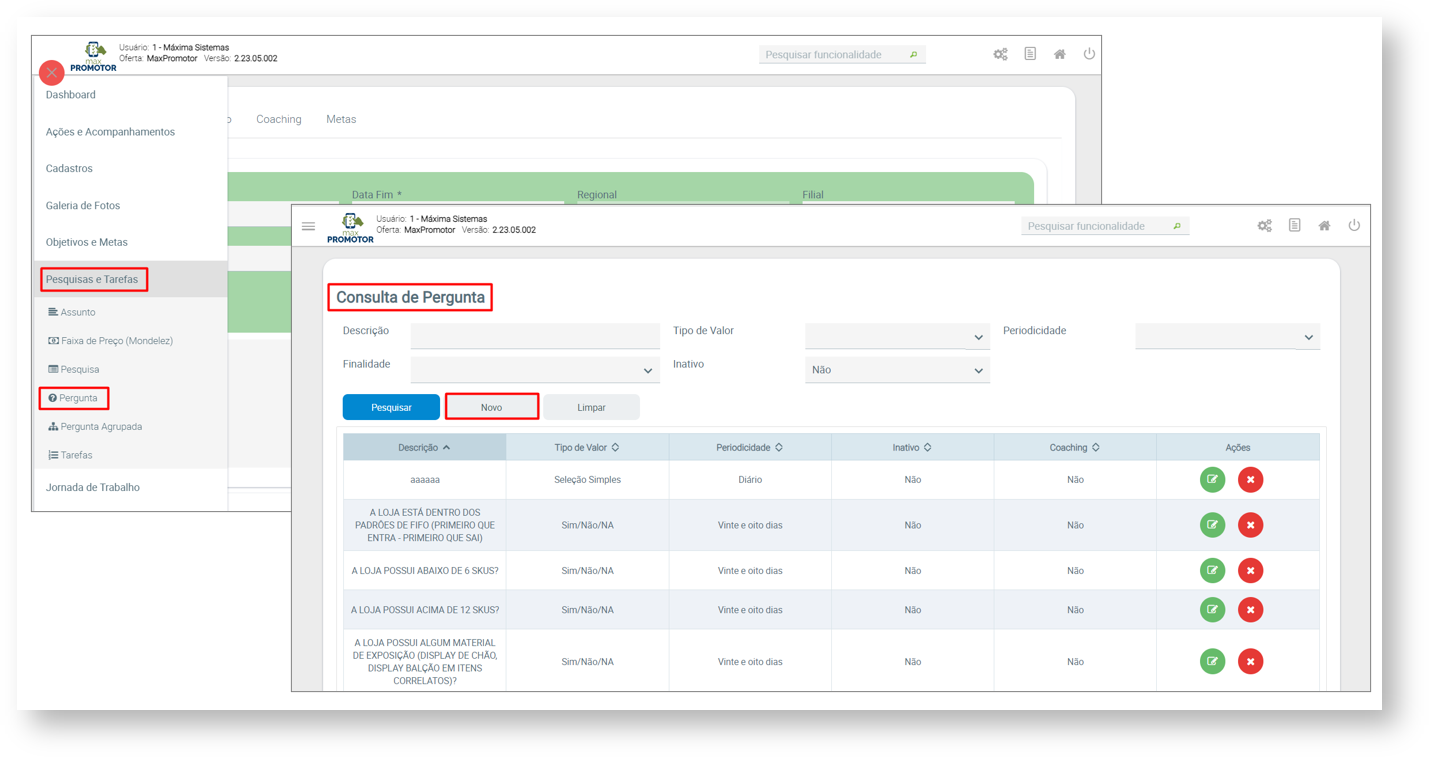Expand the Tipo de Valor dropdown
The height and width of the screenshot is (758, 1430).
[896, 337]
